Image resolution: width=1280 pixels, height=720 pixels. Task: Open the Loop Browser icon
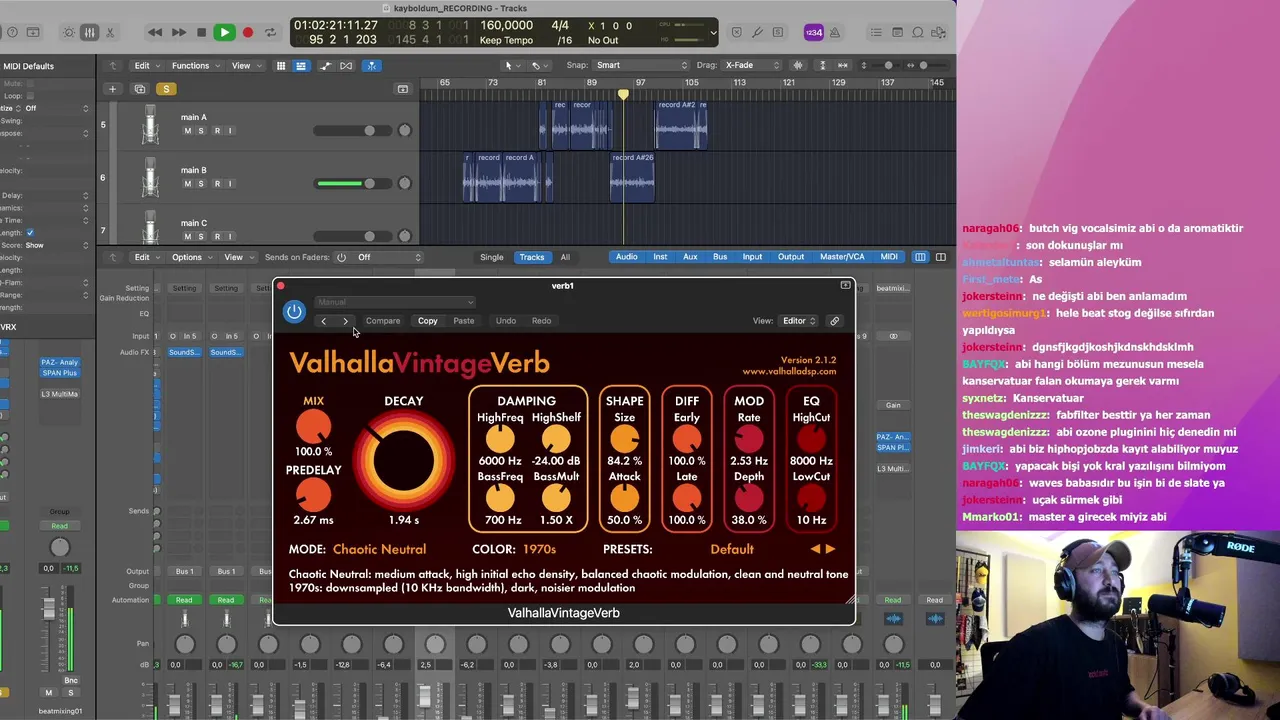pyautogui.click(x=918, y=32)
